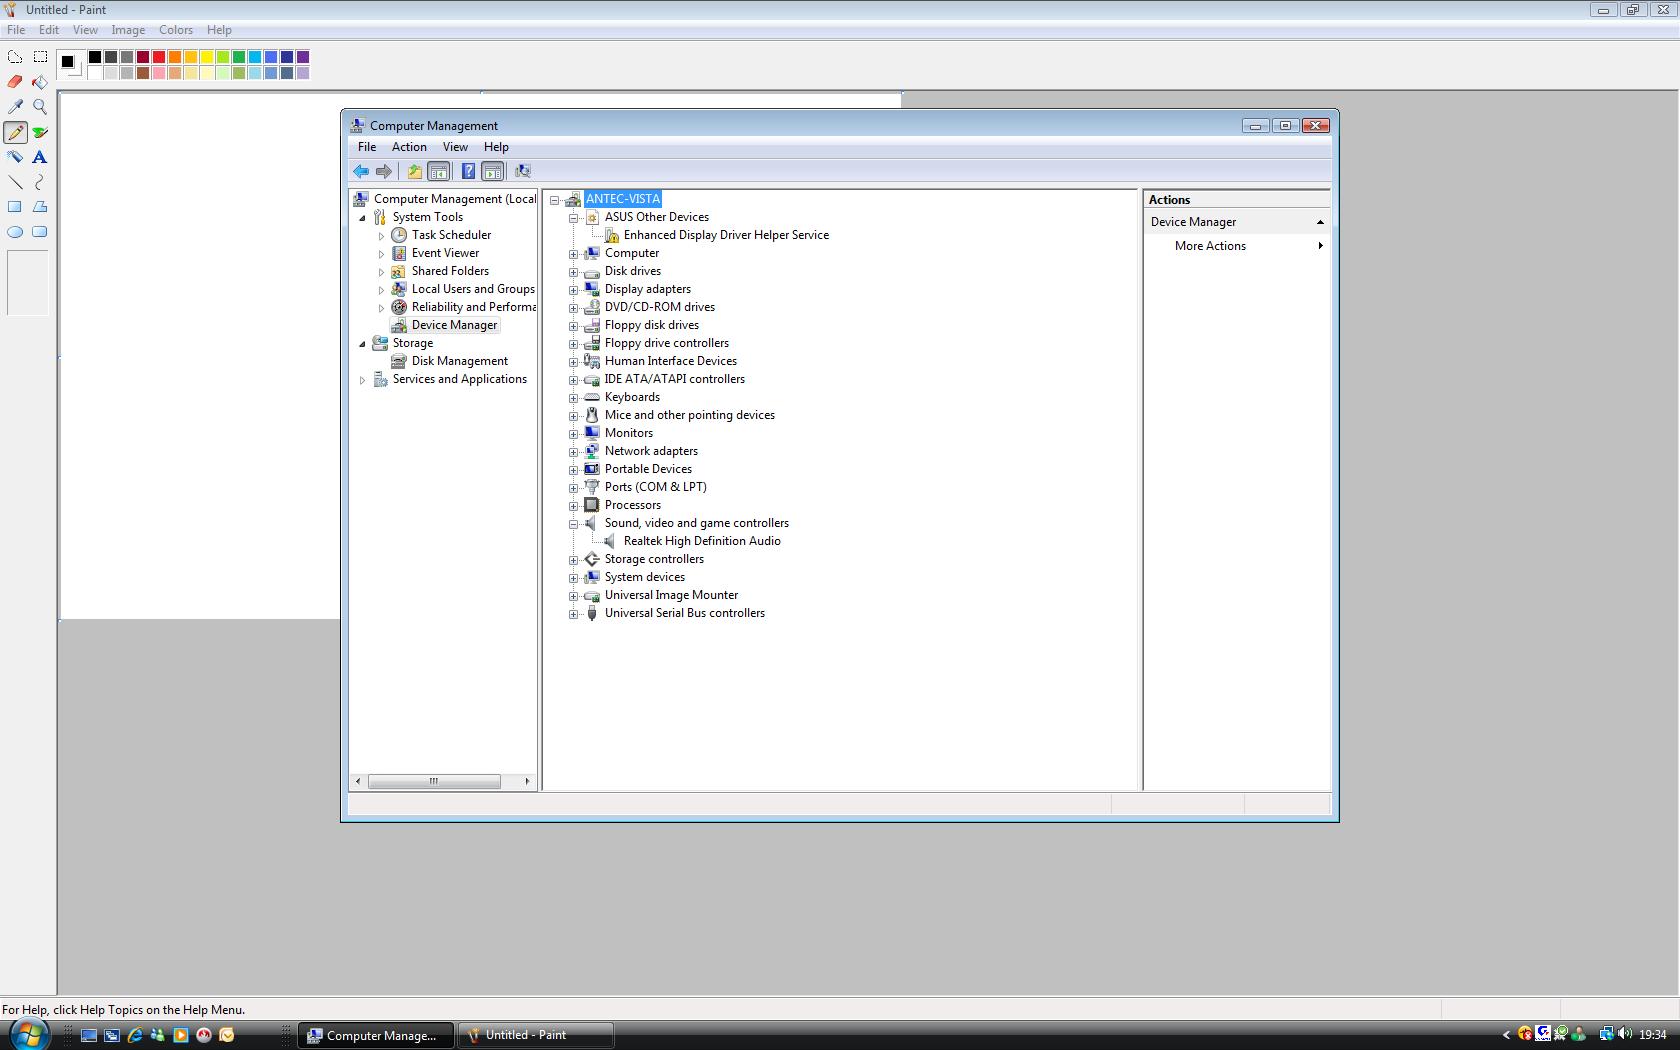Expand the Network adapters category
The image size is (1680, 1050).
[573, 451]
